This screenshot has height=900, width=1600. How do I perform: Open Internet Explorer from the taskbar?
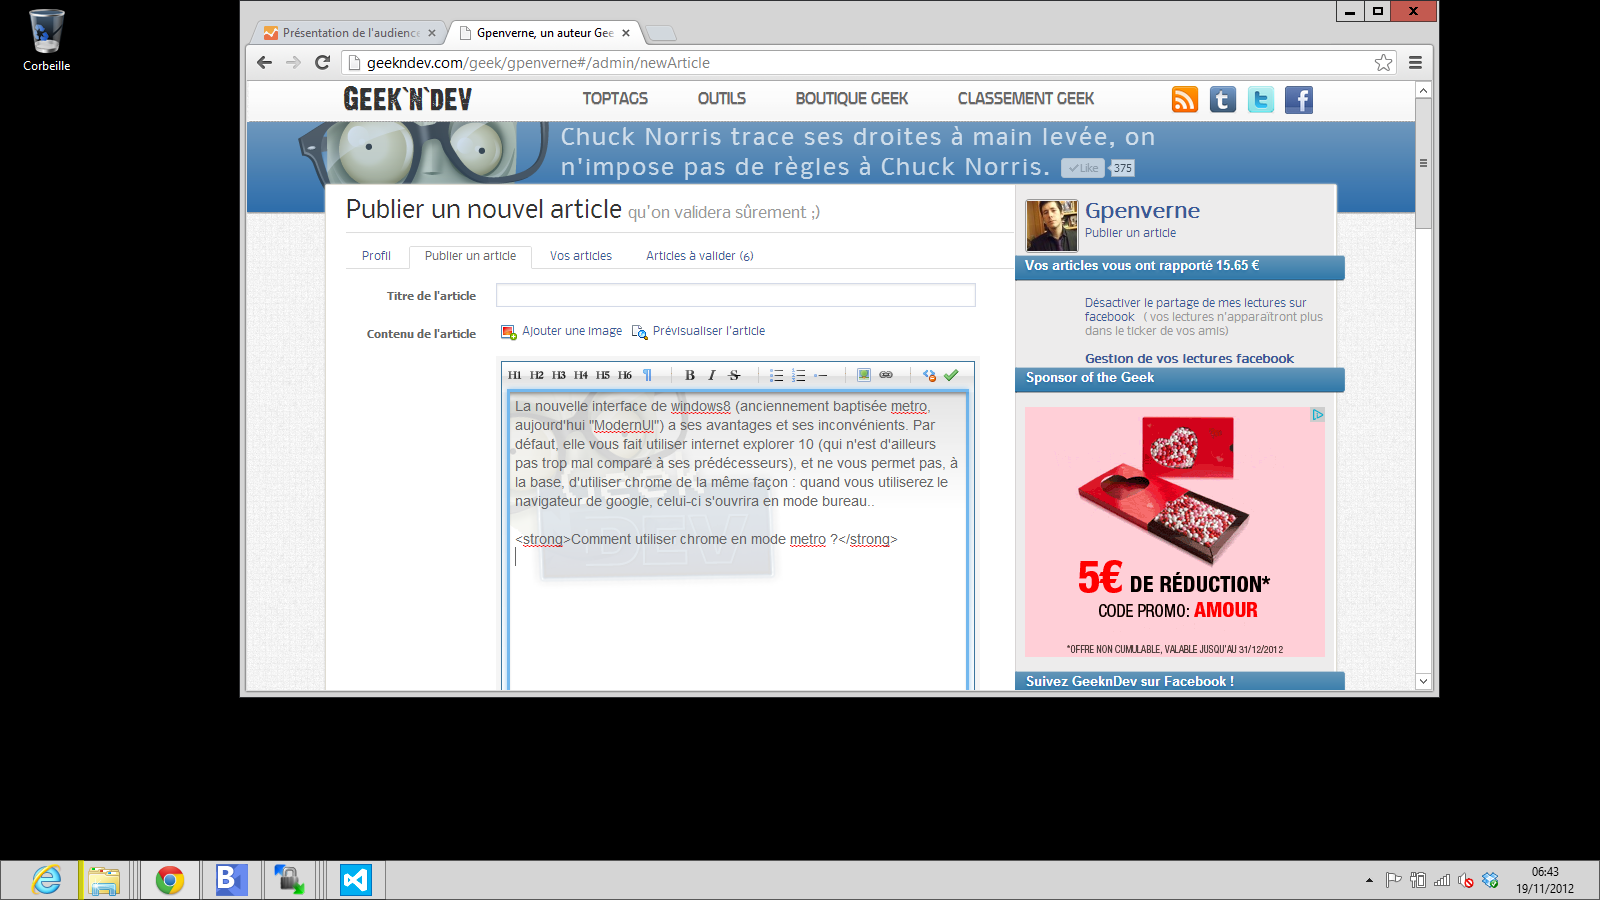click(46, 880)
